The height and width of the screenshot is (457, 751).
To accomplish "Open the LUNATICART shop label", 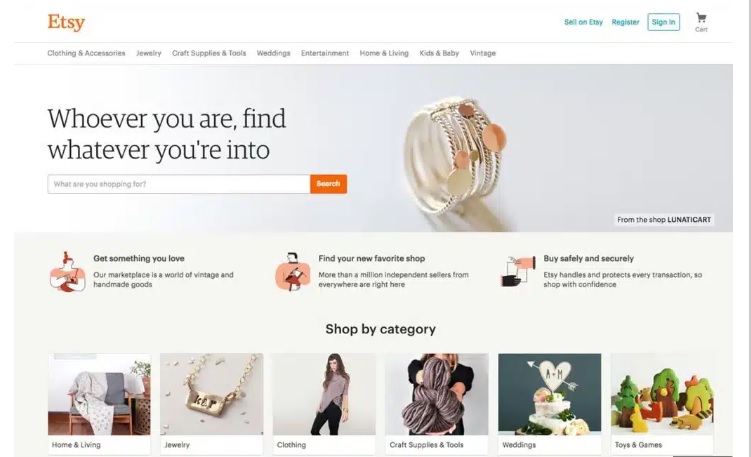I will [664, 219].
